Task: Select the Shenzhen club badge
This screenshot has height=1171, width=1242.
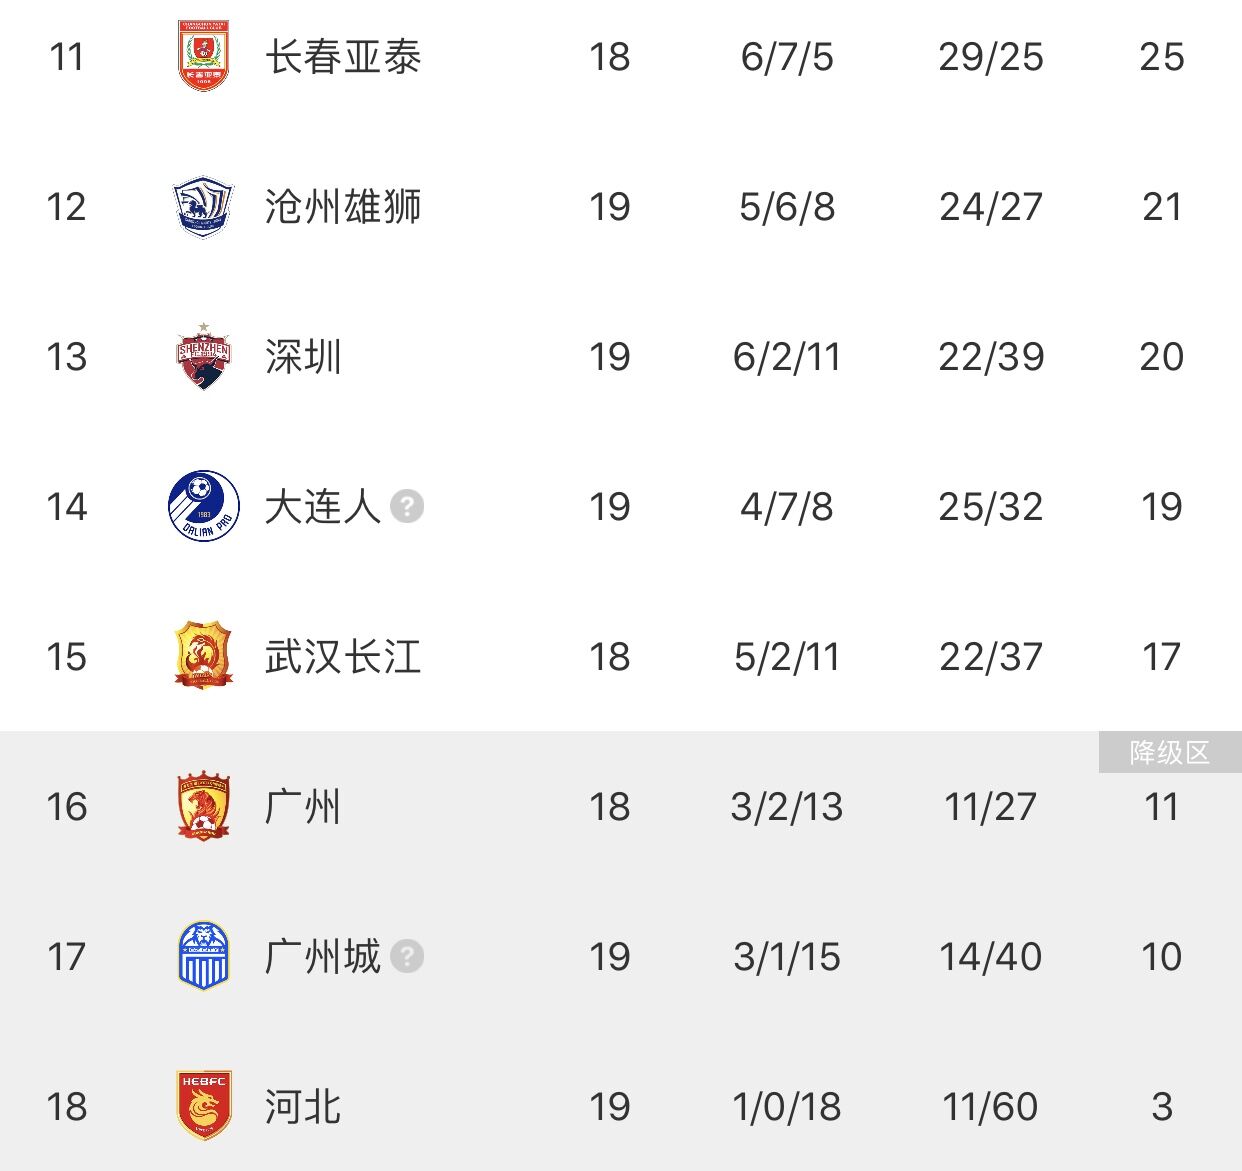Action: click(203, 356)
